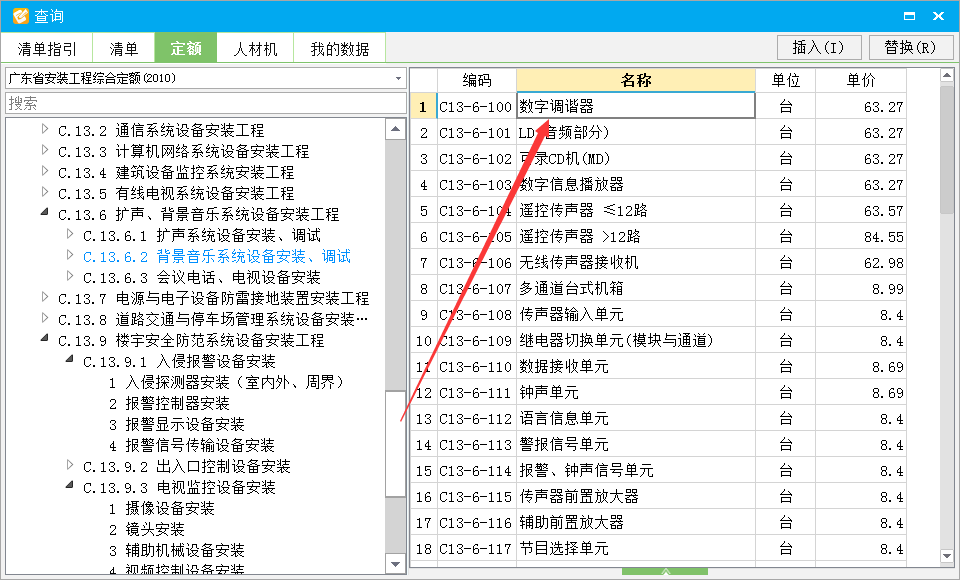Viewport: 960px width, 580px height.
Task: Click the tree panel scrollbar thumb
Action: point(396,444)
